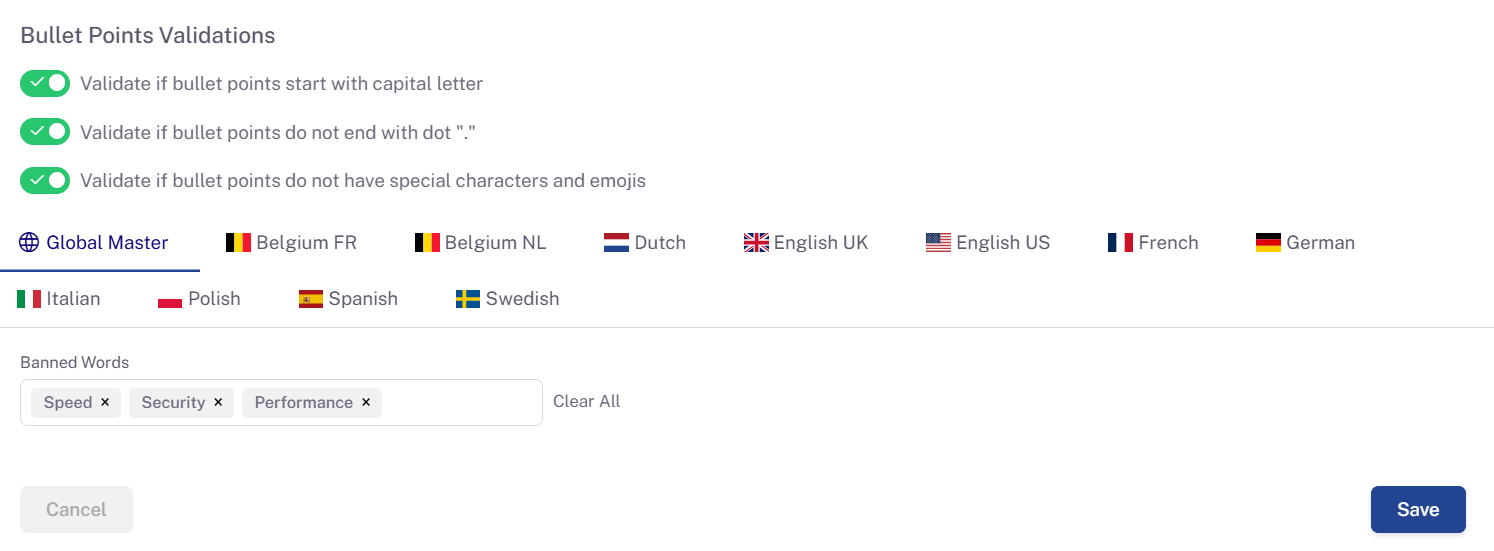This screenshot has width=1494, height=551.
Task: Open the Polish language tab
Action: [x=199, y=298]
